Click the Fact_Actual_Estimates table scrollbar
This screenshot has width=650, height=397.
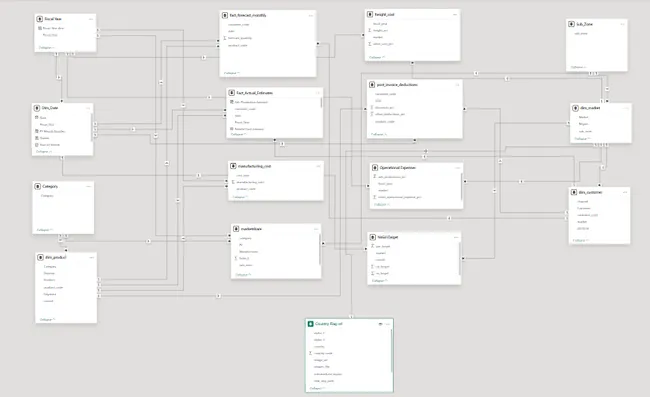tap(321, 103)
